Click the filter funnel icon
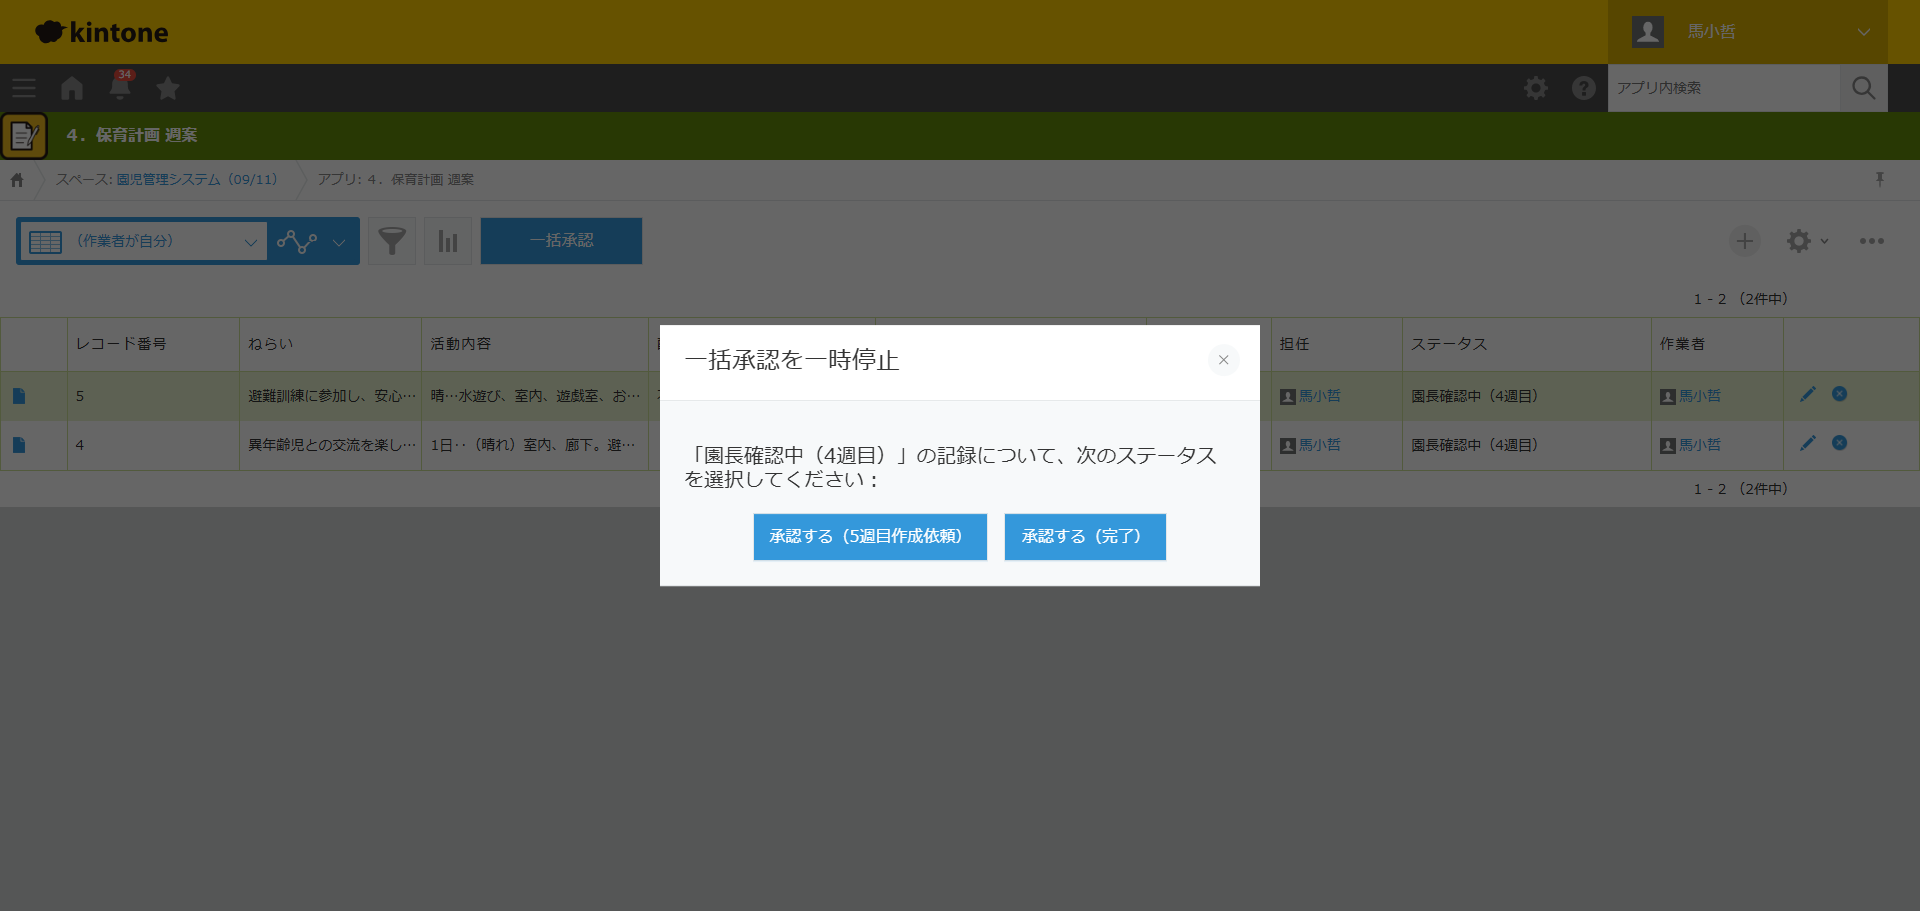Screen dimensions: 1920x911 coord(392,241)
